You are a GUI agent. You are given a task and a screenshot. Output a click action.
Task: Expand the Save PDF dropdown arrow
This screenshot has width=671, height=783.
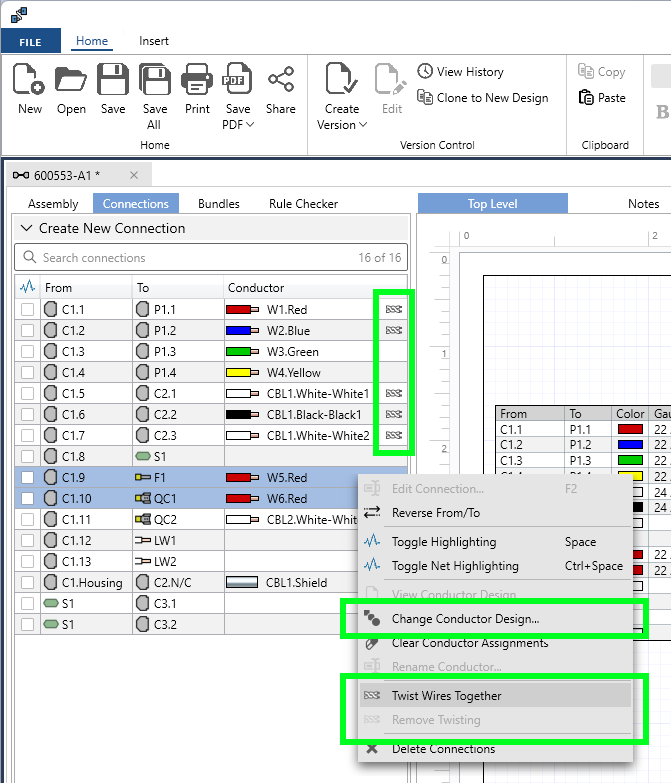click(x=250, y=125)
